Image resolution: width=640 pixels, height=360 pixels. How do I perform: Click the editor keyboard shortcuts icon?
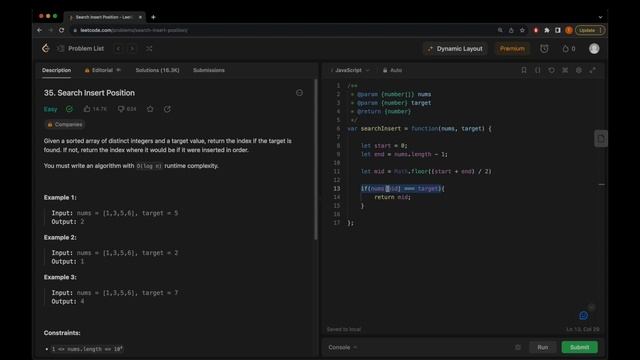pyautogui.click(x=565, y=70)
